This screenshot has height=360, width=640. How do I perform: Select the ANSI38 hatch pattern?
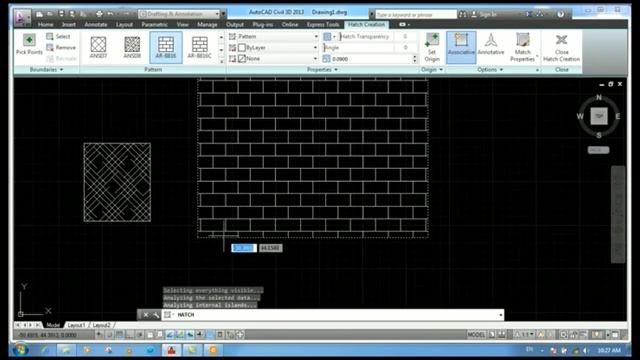point(132,47)
